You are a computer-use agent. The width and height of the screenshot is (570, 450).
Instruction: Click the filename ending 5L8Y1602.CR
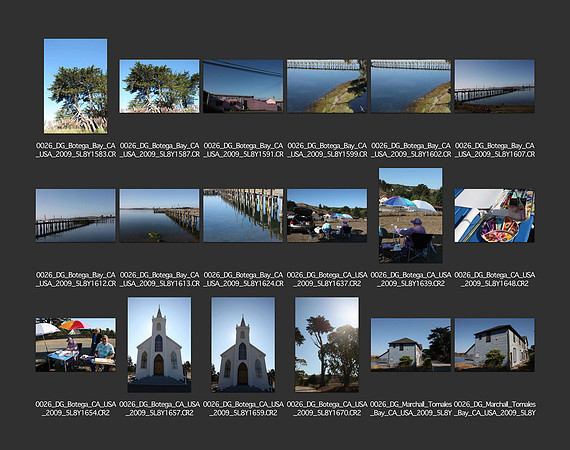411,150
